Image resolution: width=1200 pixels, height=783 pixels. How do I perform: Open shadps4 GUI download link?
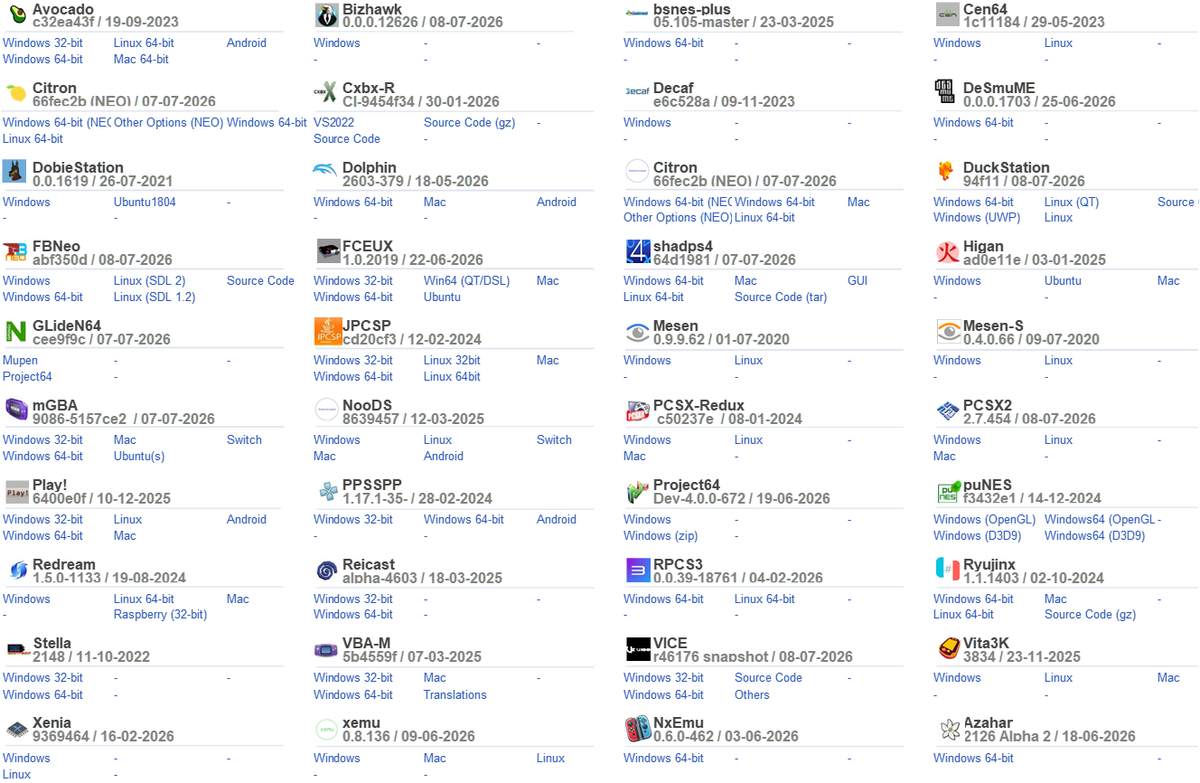coord(857,281)
